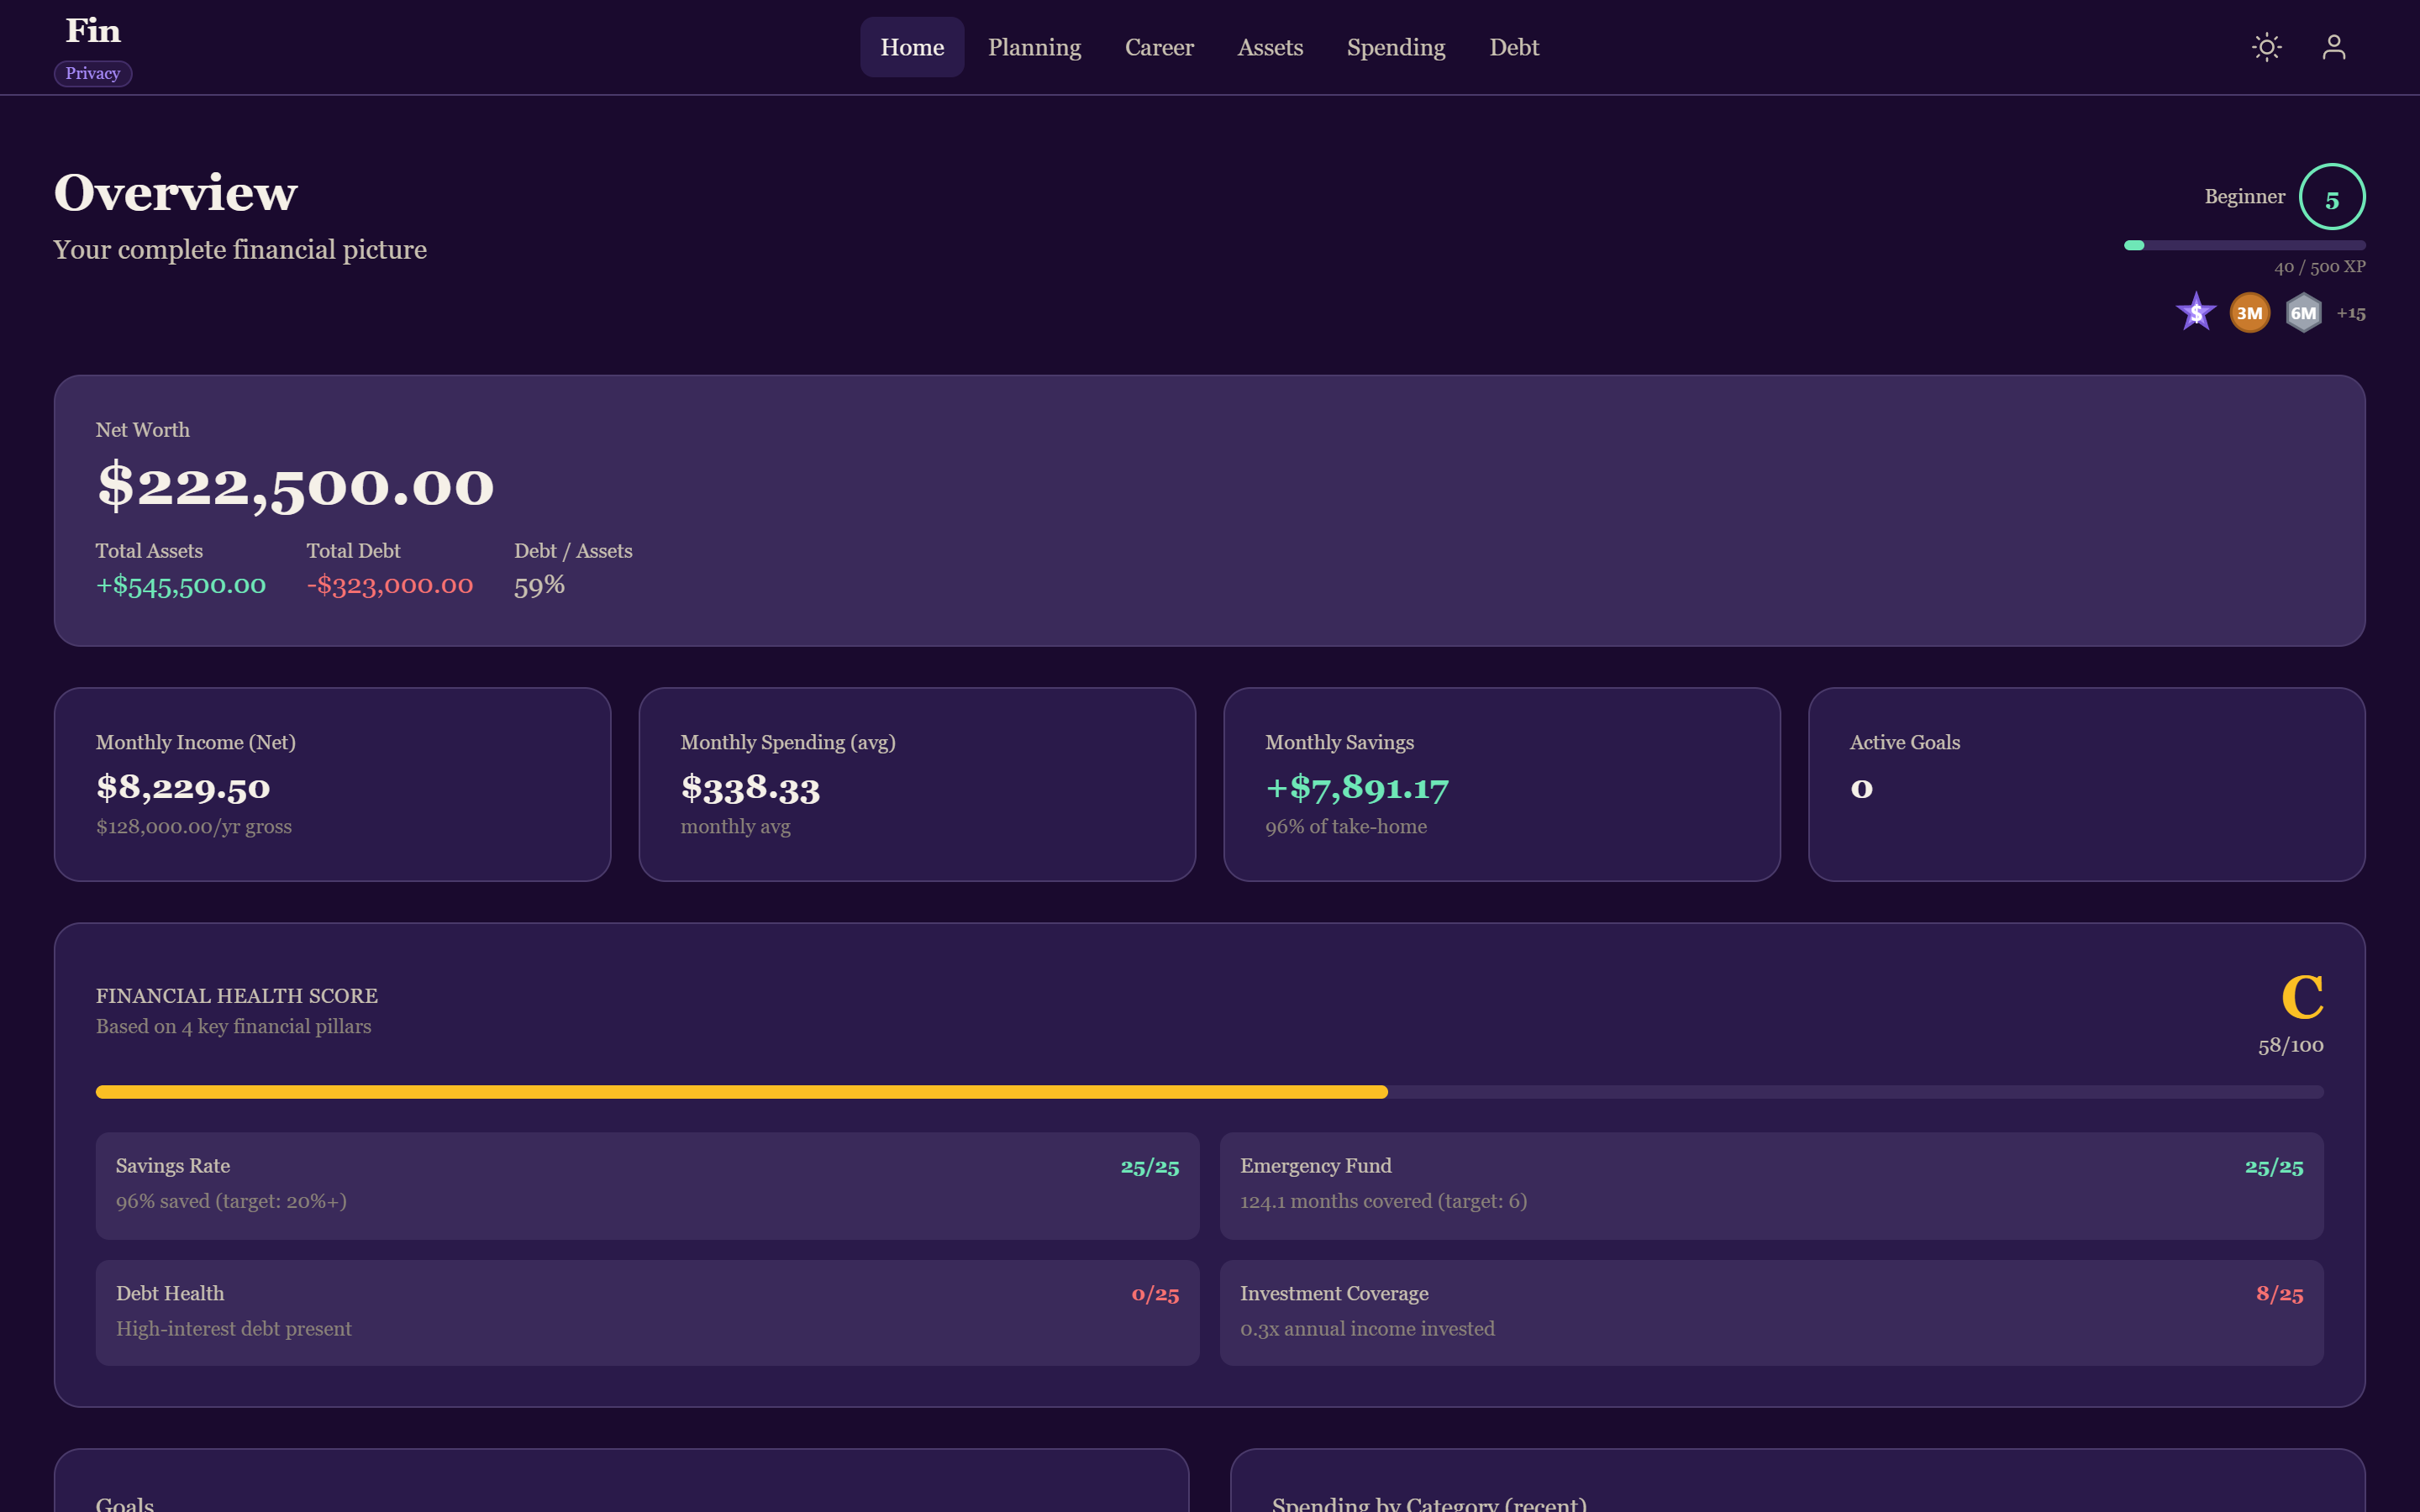Click the Overview page heading

click(176, 192)
